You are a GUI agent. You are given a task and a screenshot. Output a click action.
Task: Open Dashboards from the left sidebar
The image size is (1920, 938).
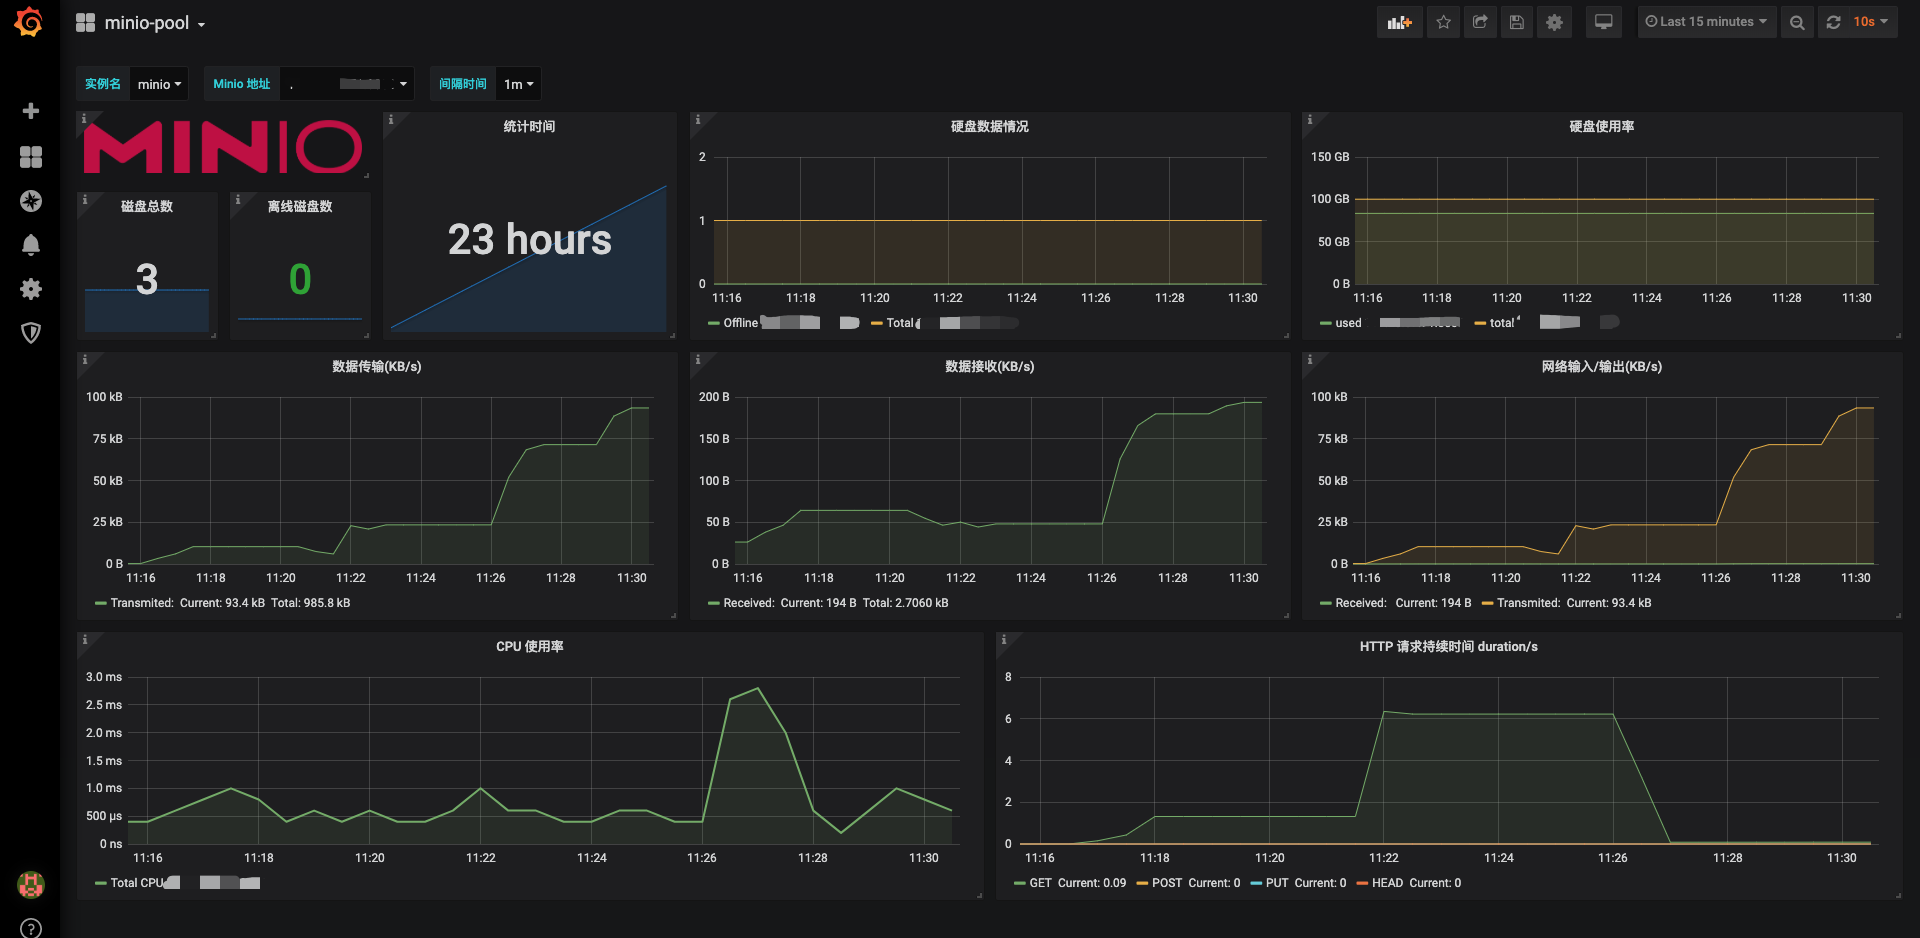(31, 156)
